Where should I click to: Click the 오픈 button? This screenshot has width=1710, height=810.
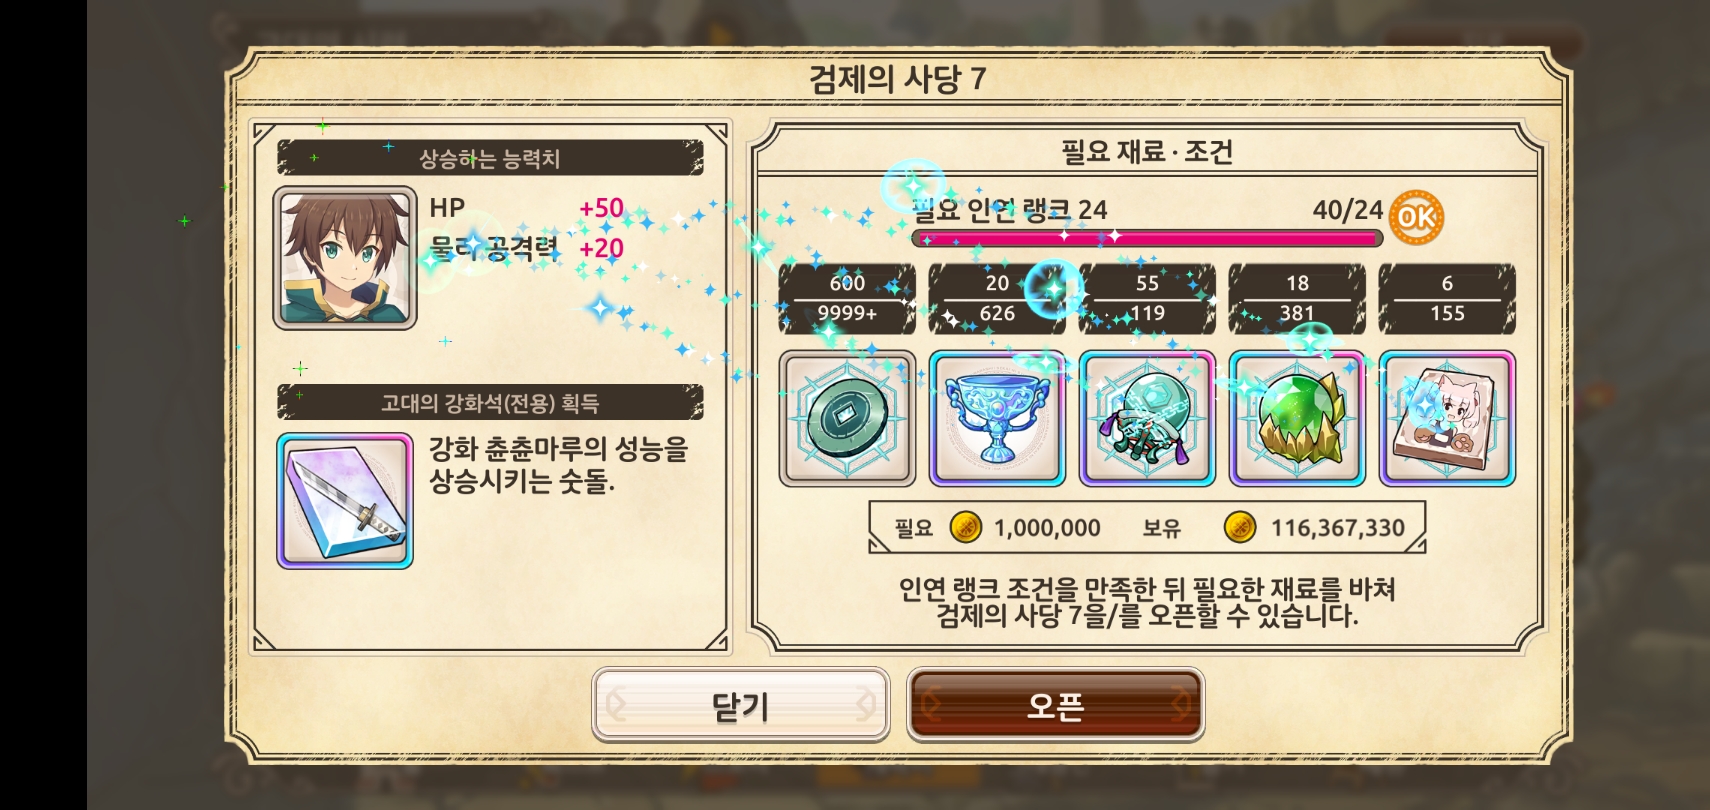(1055, 705)
